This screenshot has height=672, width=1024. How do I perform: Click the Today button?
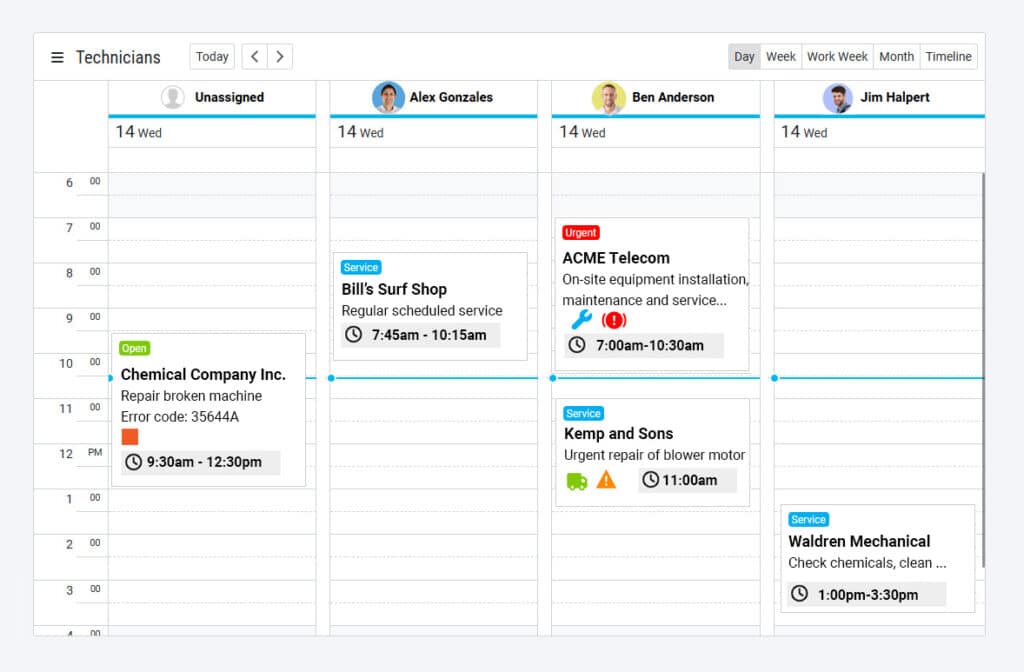click(x=211, y=56)
